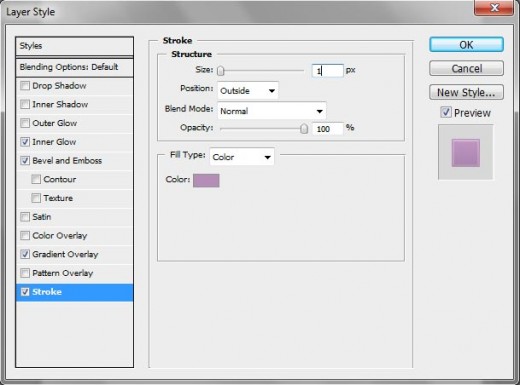Enable the Color Overlay checkbox
Screen dimensions: 520x385
[x=25, y=236]
